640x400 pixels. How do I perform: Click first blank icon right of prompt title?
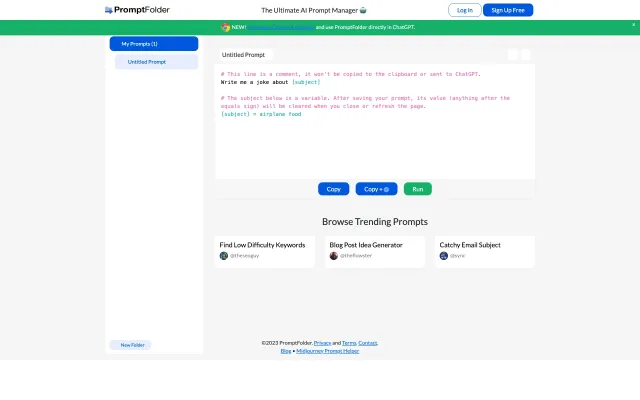(x=513, y=55)
